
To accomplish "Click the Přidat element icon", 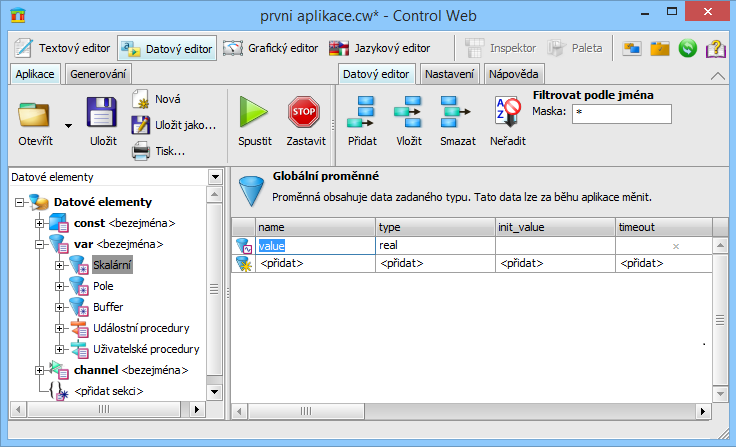I will pos(362,113).
